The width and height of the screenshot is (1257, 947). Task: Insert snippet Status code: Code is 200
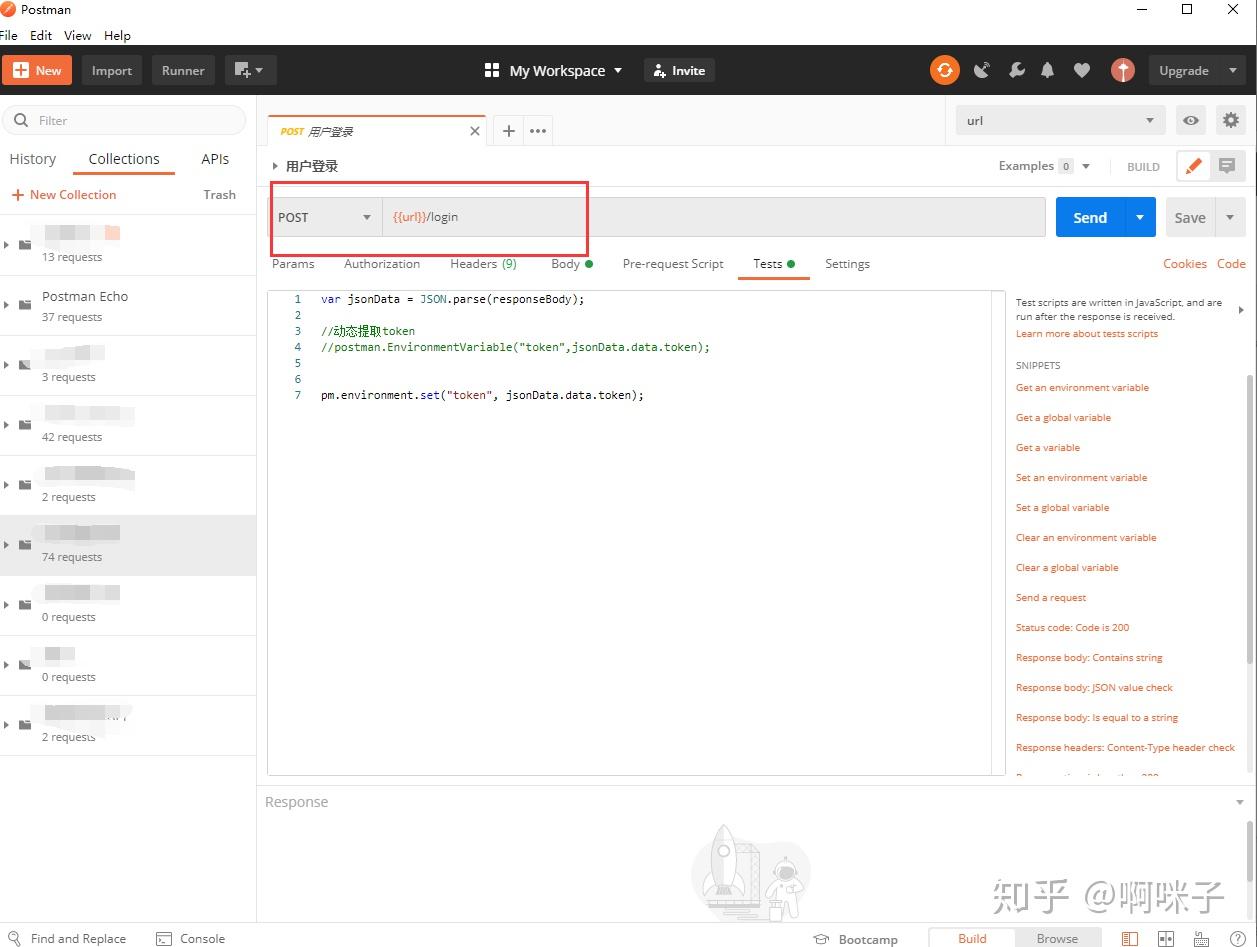click(1072, 627)
